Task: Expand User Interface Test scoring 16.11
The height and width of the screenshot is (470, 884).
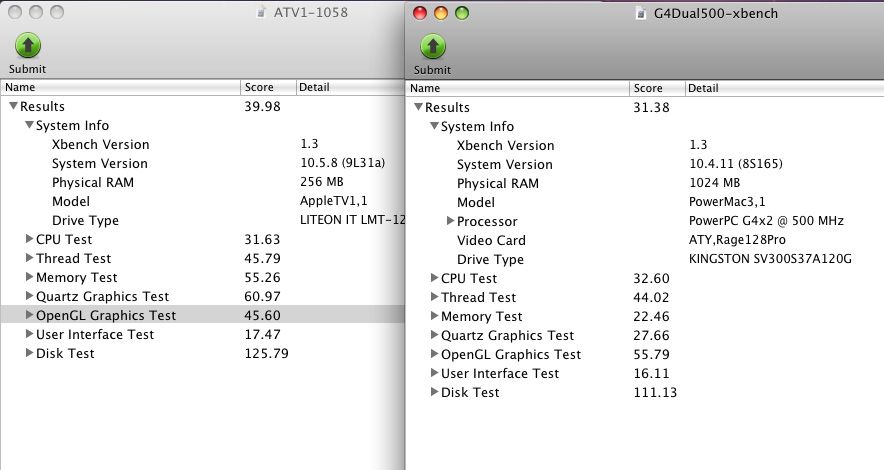Action: tap(434, 373)
